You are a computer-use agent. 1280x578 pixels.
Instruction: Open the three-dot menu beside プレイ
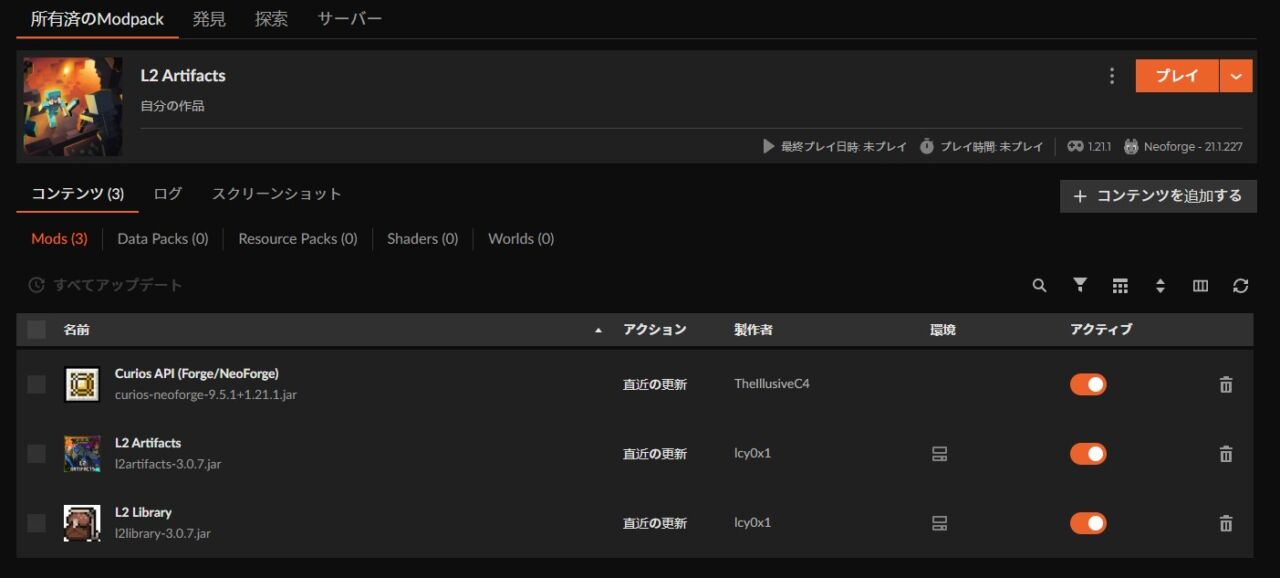click(1112, 75)
